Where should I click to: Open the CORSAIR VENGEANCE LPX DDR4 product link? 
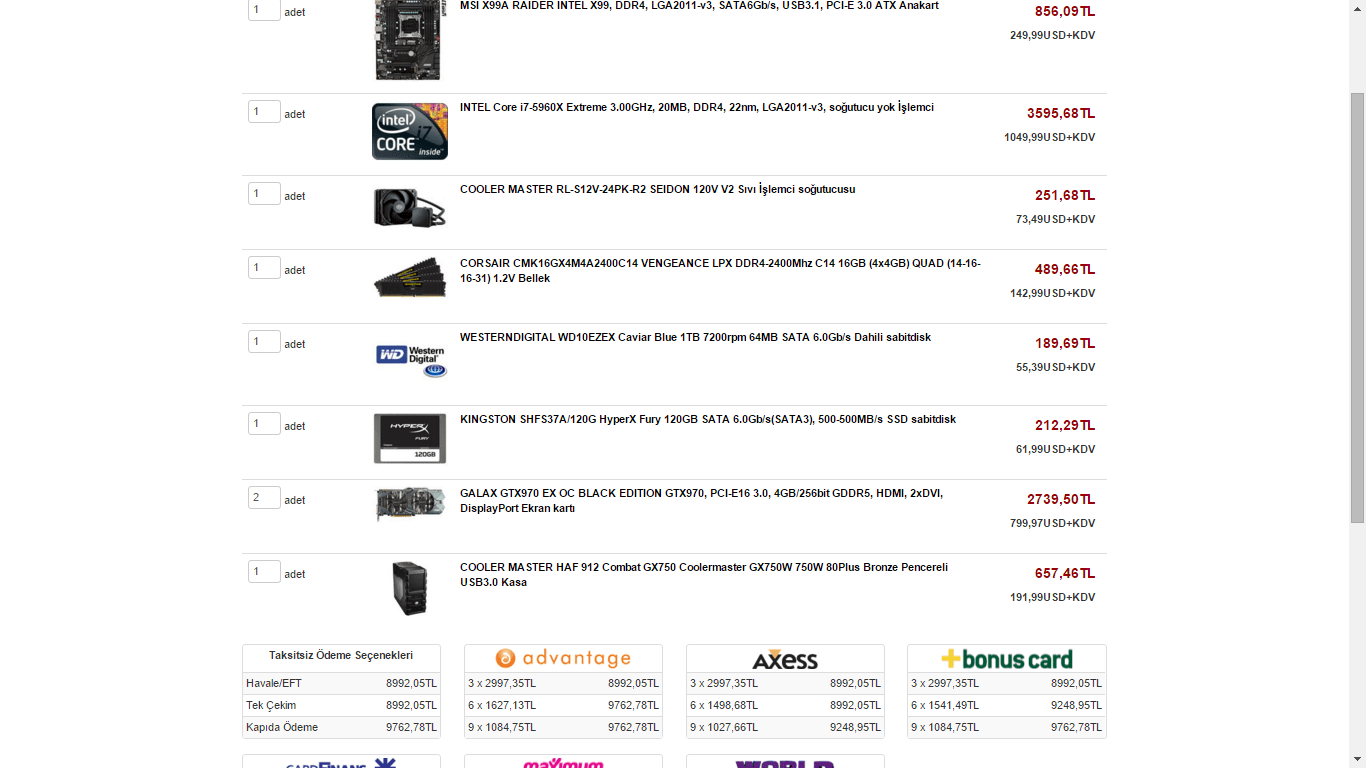click(720, 271)
